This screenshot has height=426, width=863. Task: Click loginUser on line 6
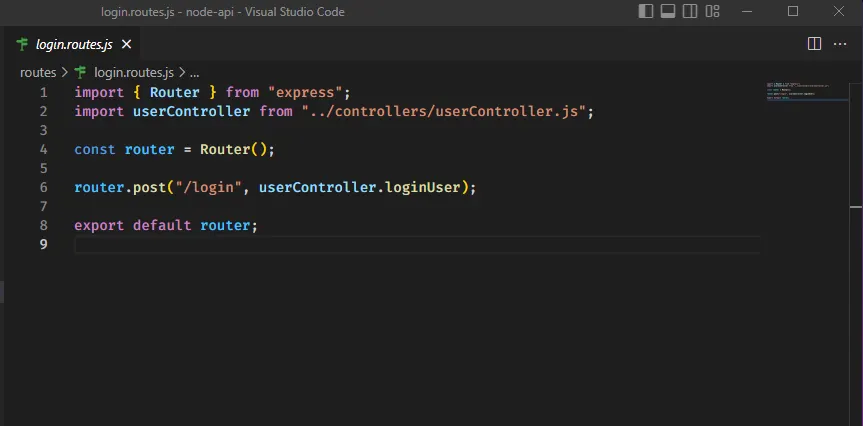(x=423, y=188)
